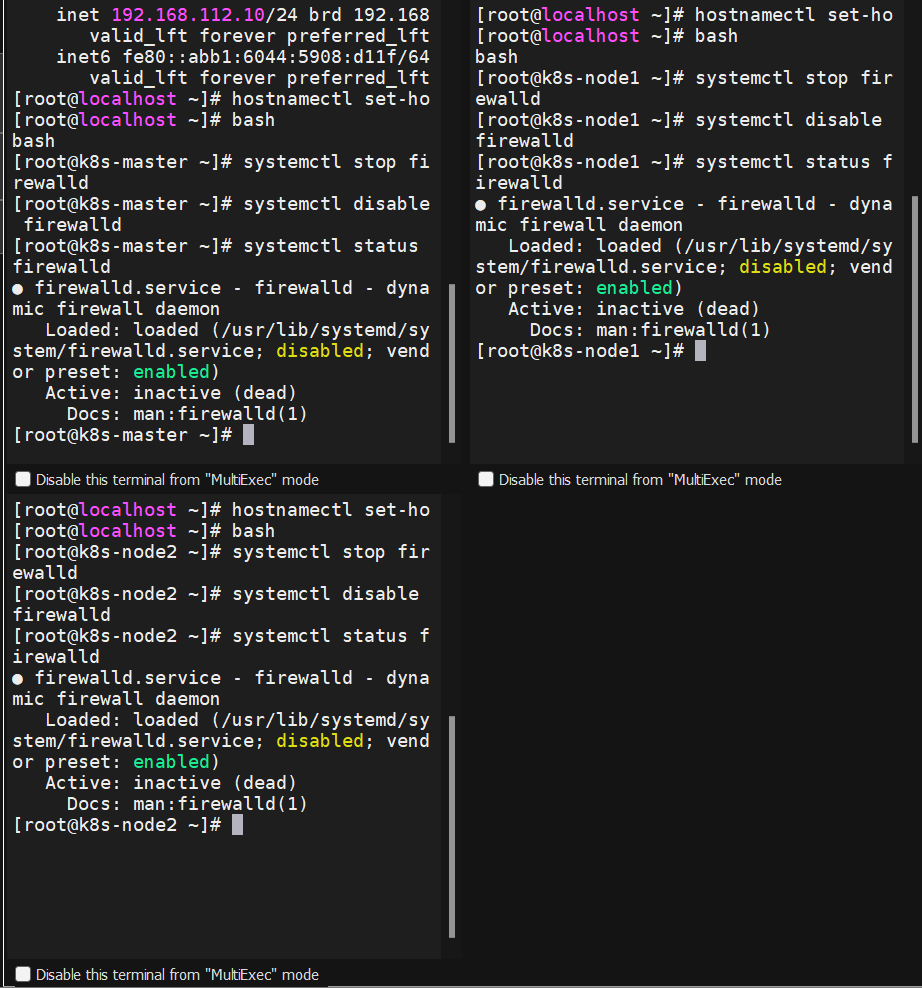
Task: Click 'Active: inactive (dead)' in k8s-master terminal
Action: click(171, 393)
